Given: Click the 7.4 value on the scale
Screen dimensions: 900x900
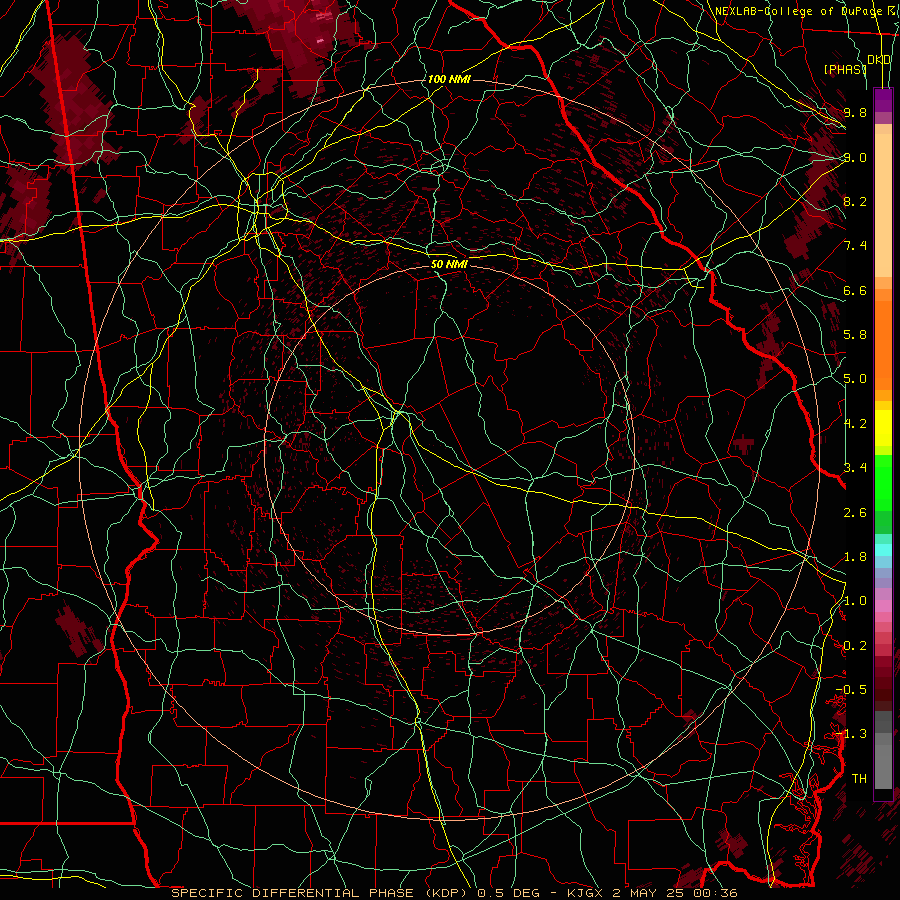Looking at the screenshot, I should [855, 246].
